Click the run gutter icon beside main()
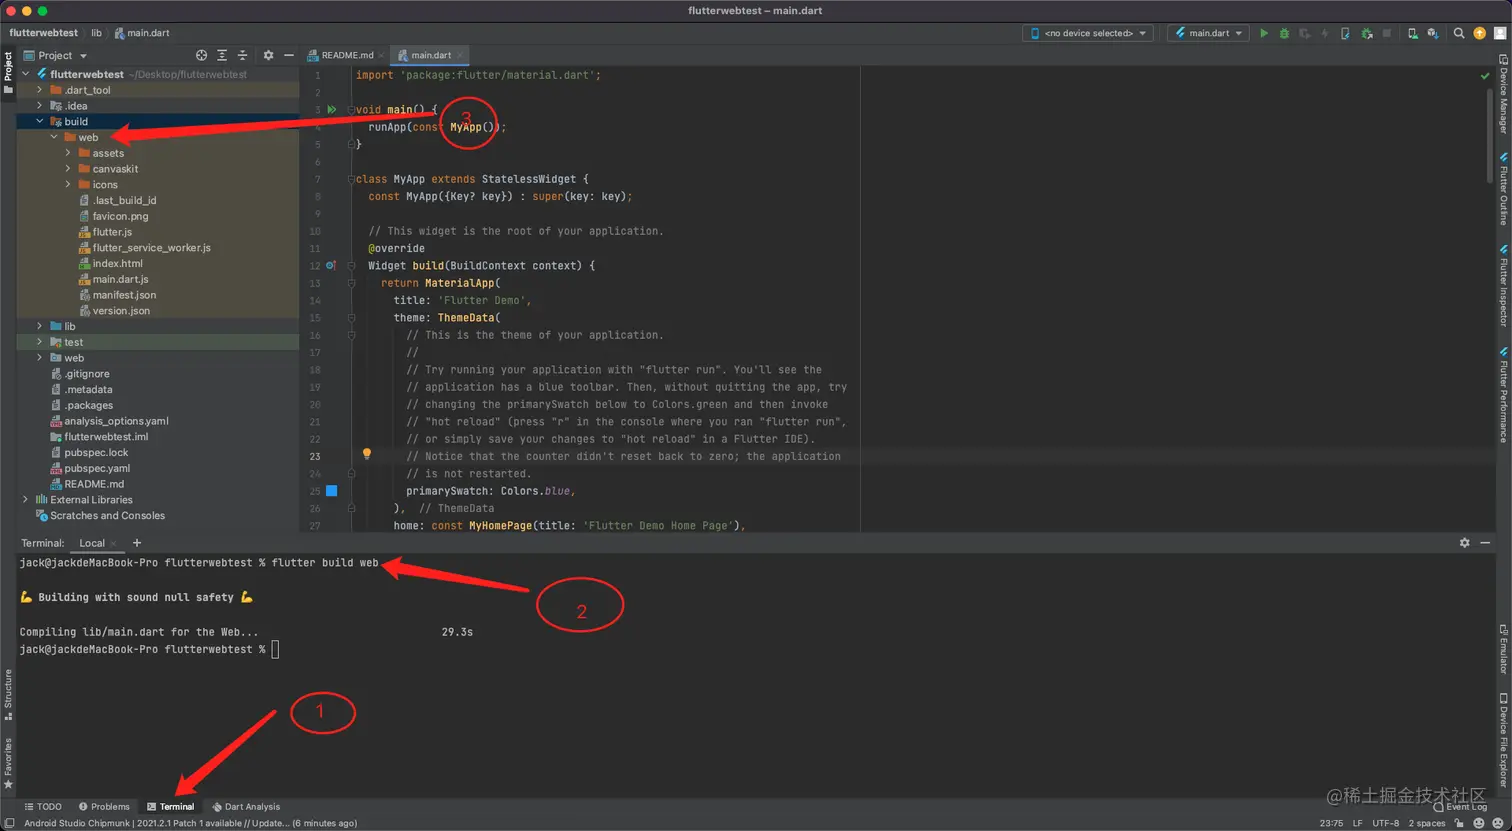The width and height of the screenshot is (1512, 831). [332, 109]
